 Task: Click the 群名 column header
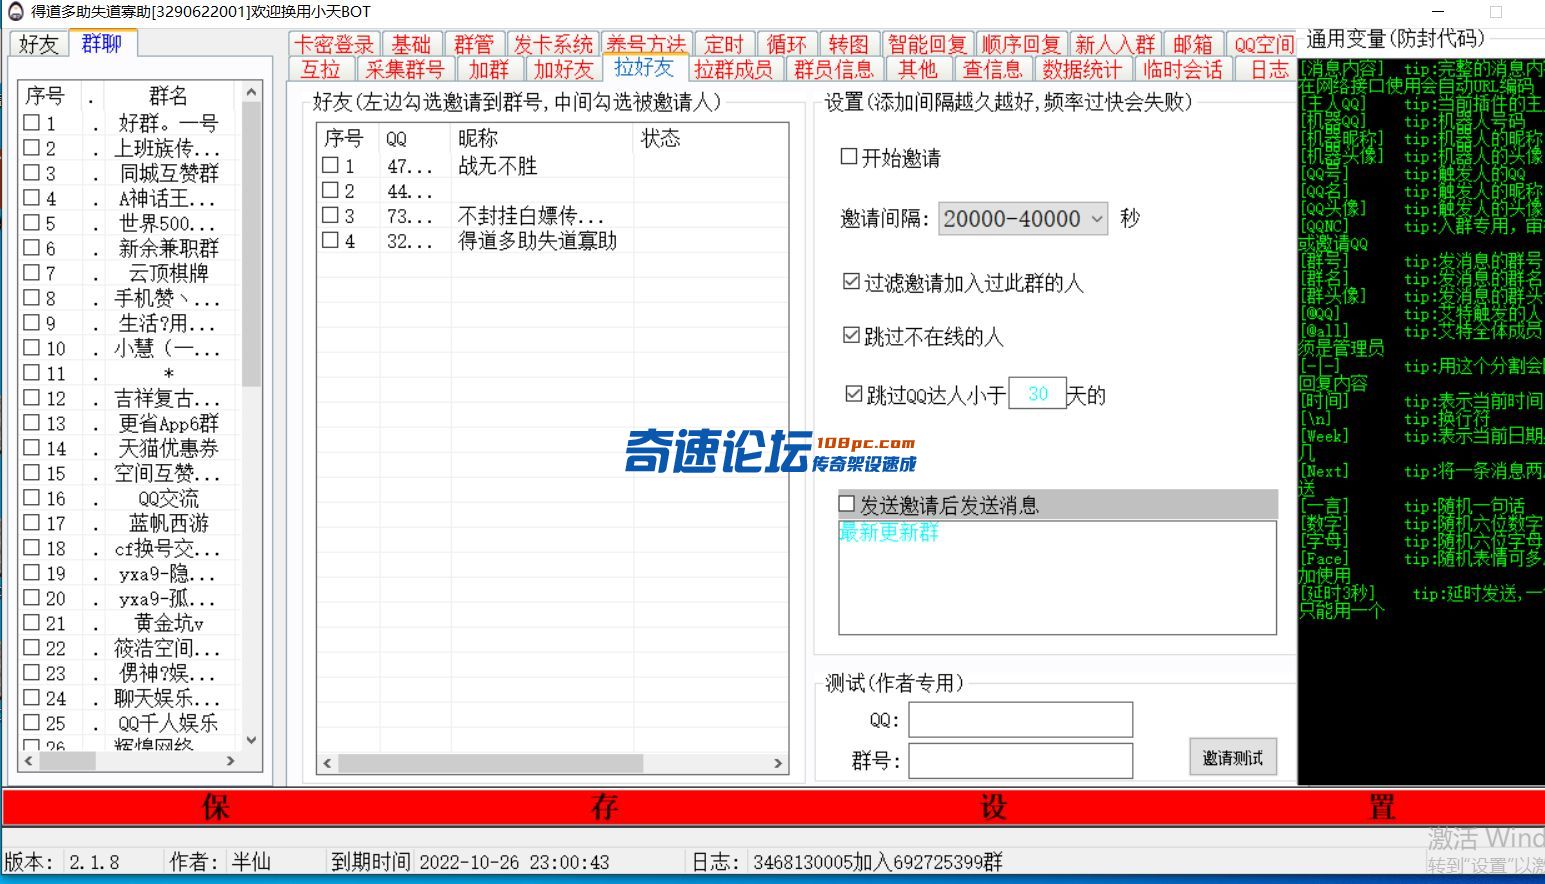[x=168, y=96]
